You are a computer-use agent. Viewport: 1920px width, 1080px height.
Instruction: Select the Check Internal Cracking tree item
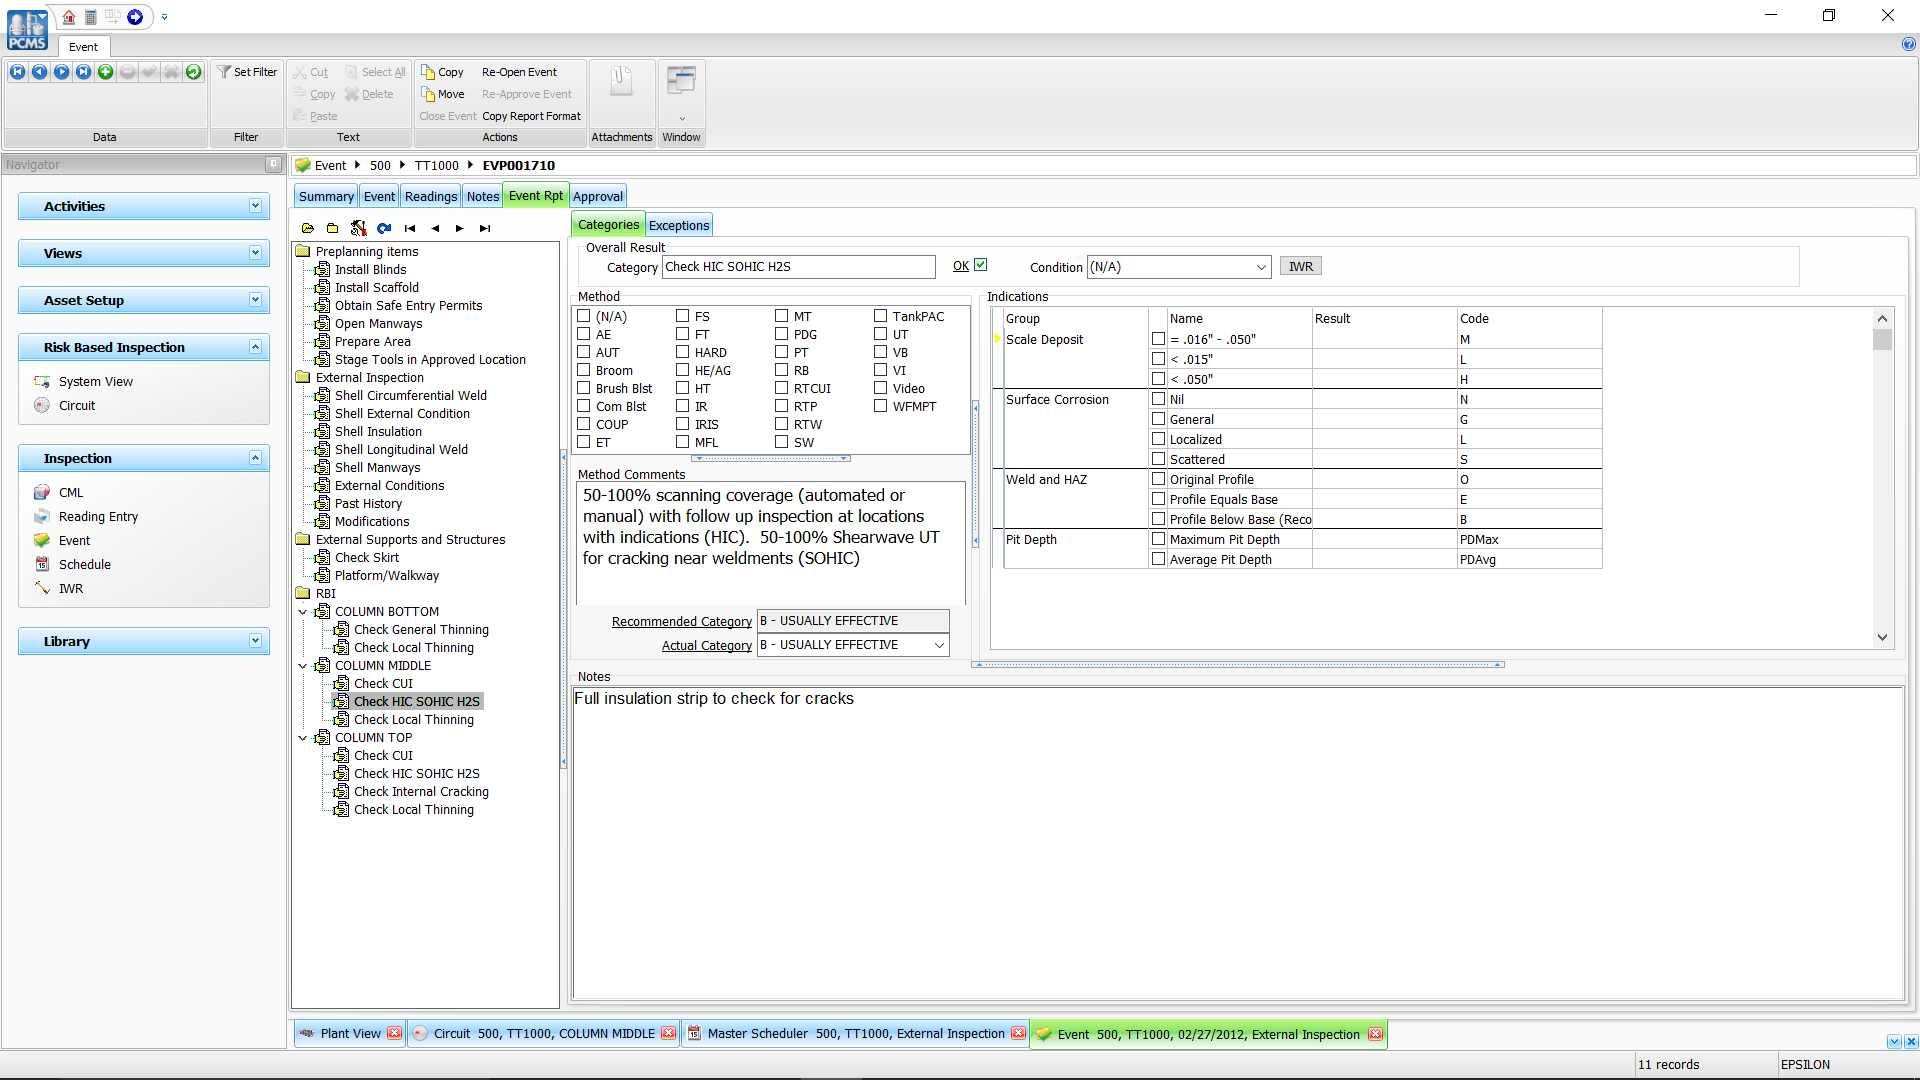(421, 791)
